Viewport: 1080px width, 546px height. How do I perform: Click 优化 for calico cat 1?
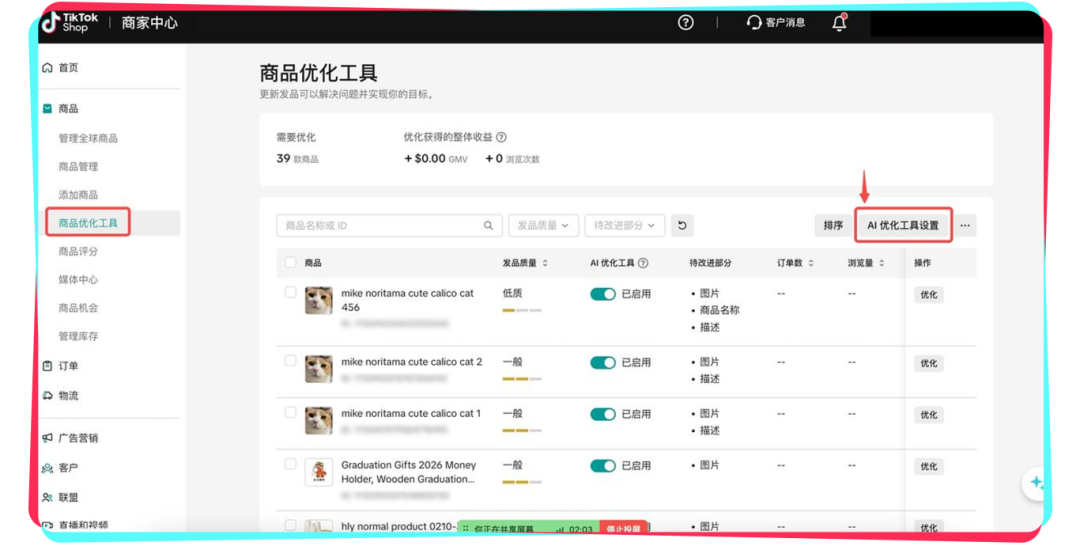[x=928, y=415]
